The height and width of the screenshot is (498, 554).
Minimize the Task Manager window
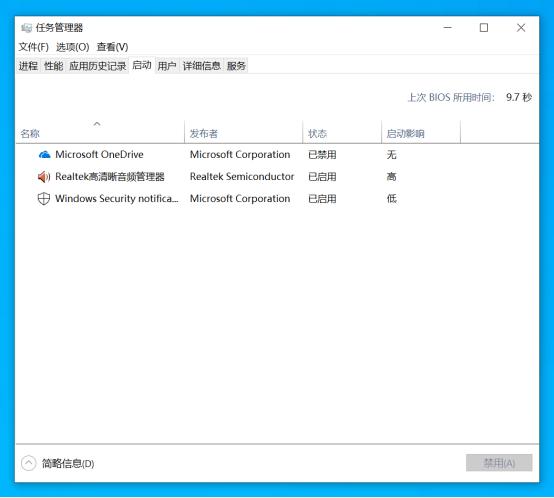pyautogui.click(x=448, y=28)
